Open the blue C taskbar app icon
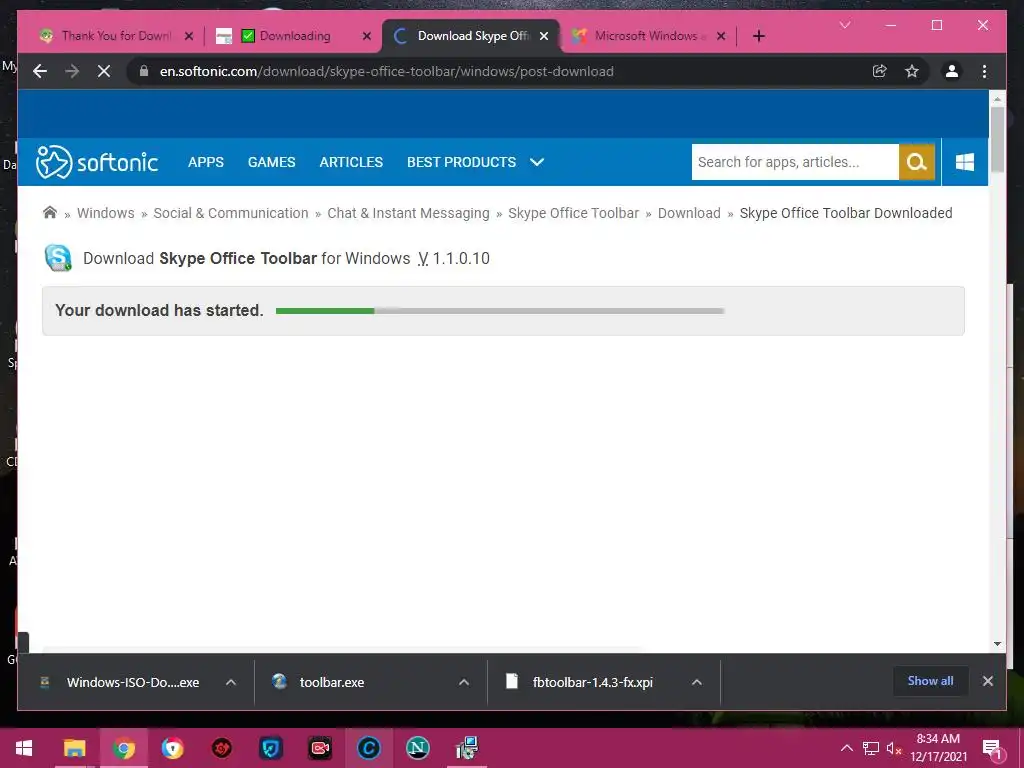Viewport: 1024px width, 768px height. click(x=368, y=748)
